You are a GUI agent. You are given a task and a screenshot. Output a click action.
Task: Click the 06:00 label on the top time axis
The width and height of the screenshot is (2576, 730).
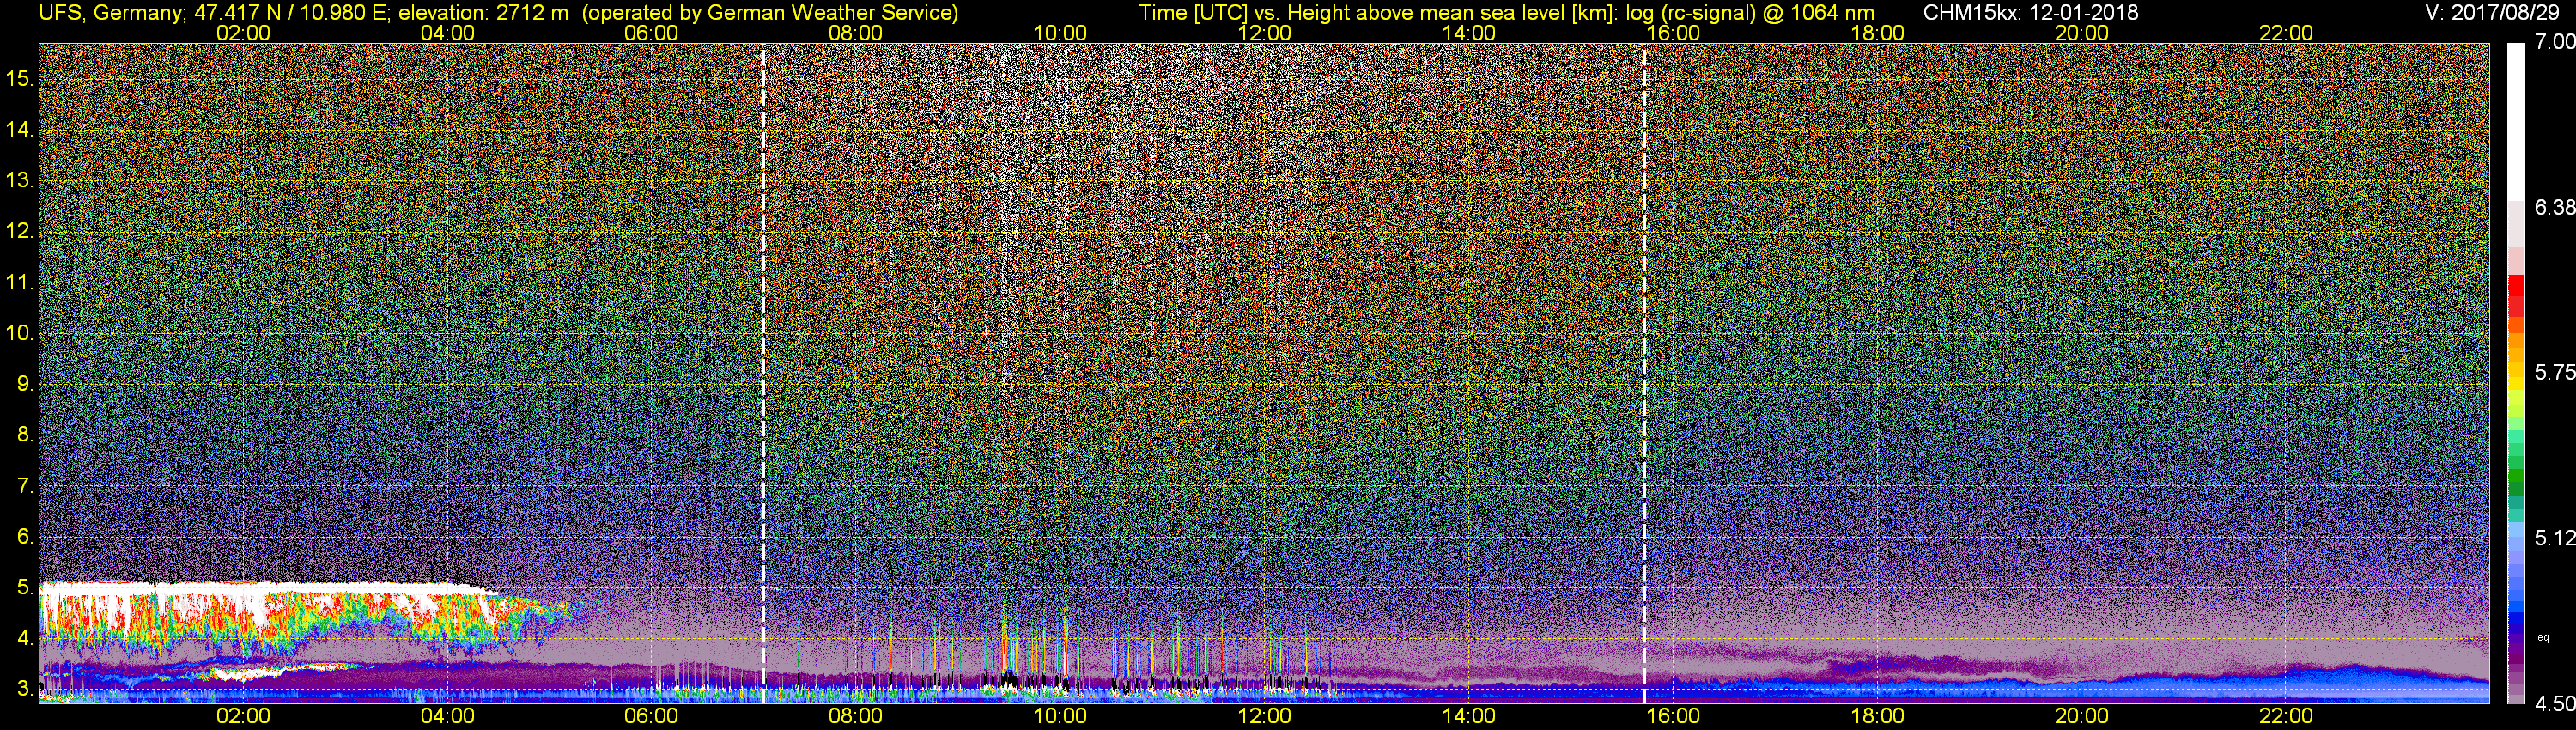651,33
